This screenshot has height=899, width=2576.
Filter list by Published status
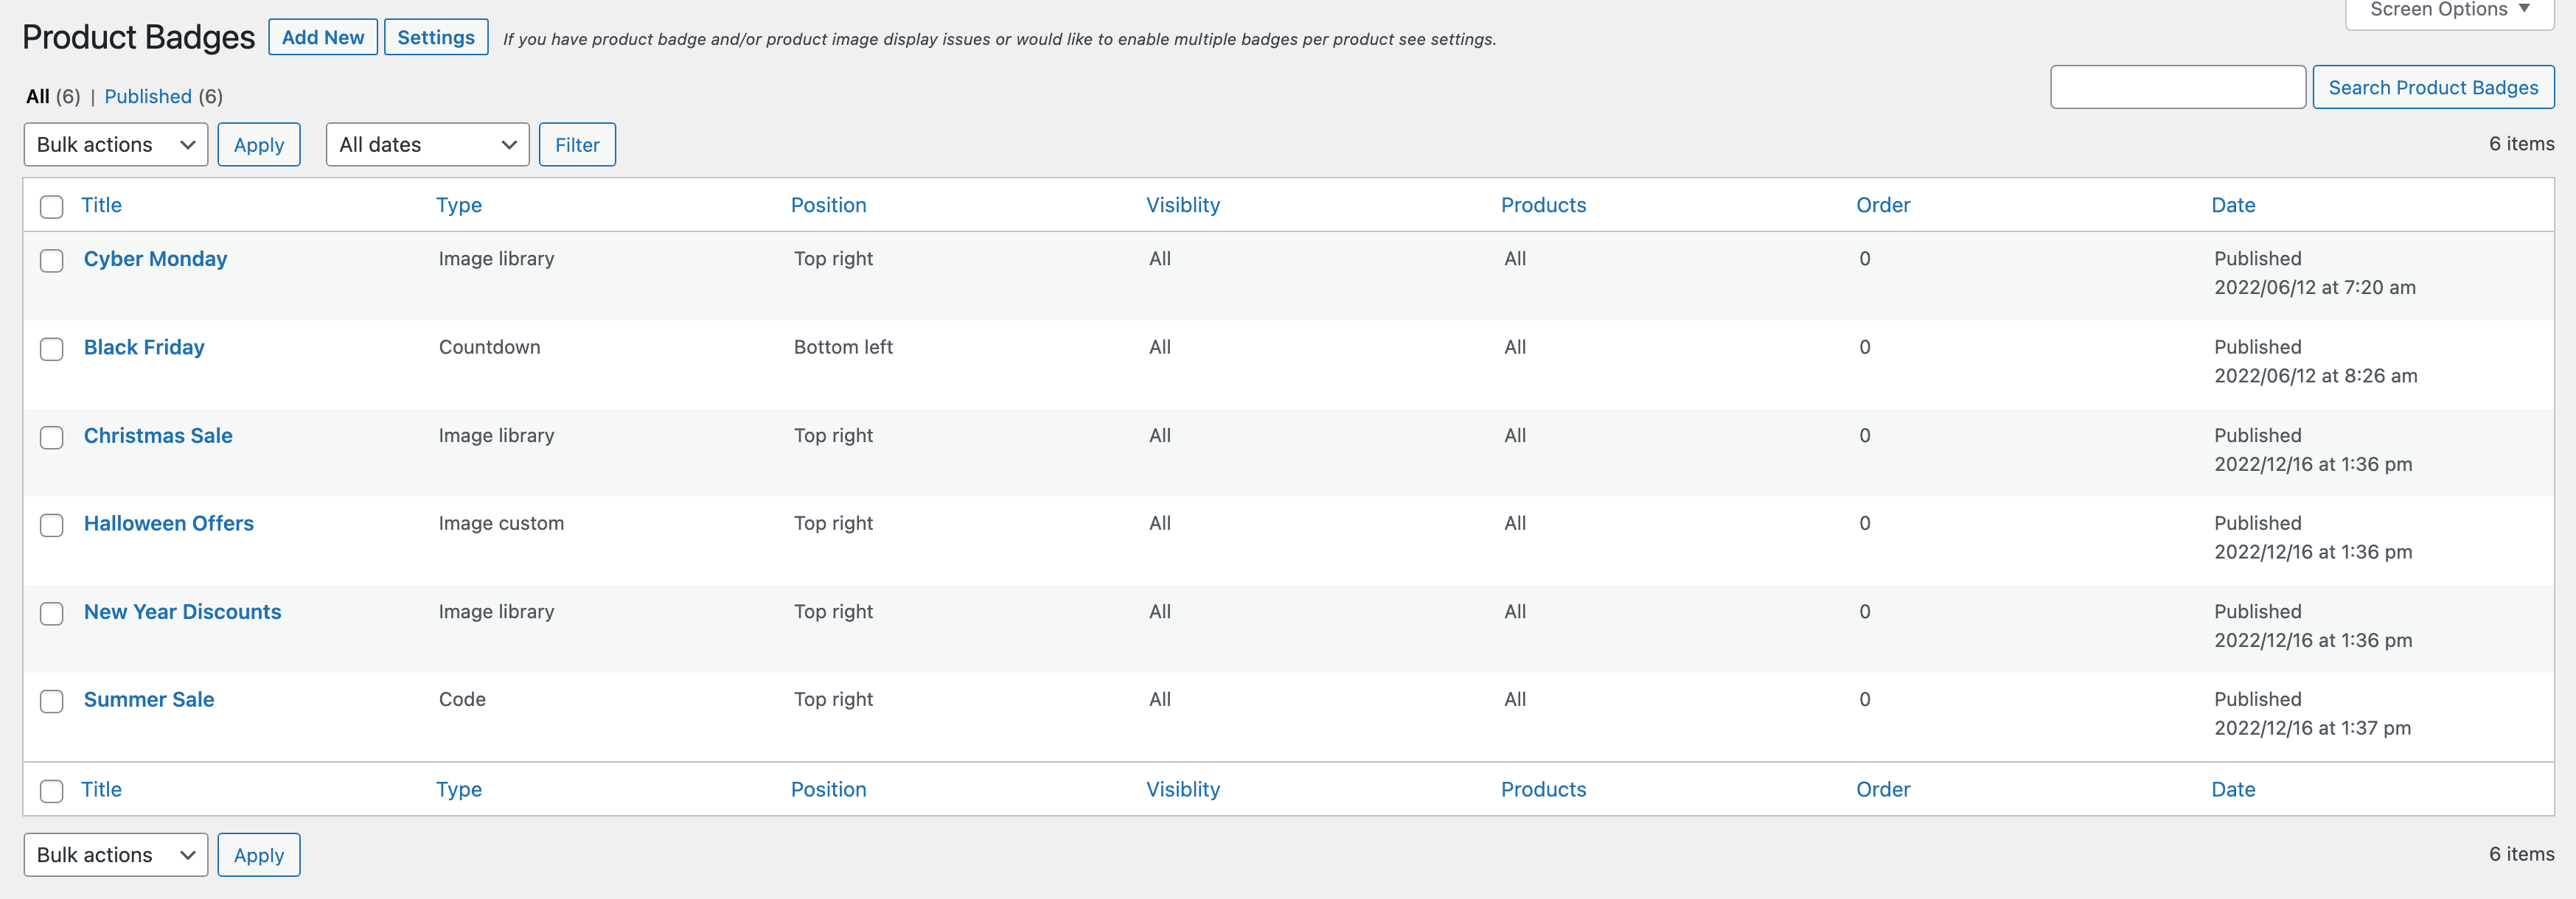148,96
